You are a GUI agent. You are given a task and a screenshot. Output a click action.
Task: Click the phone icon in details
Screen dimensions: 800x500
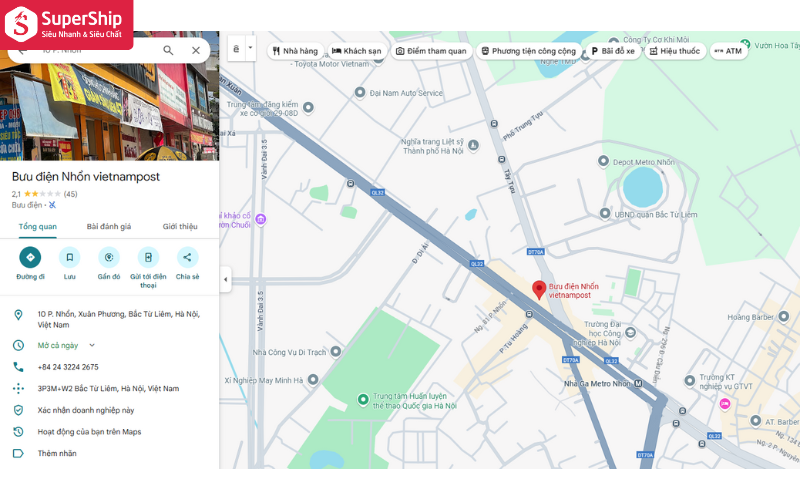click(x=18, y=367)
